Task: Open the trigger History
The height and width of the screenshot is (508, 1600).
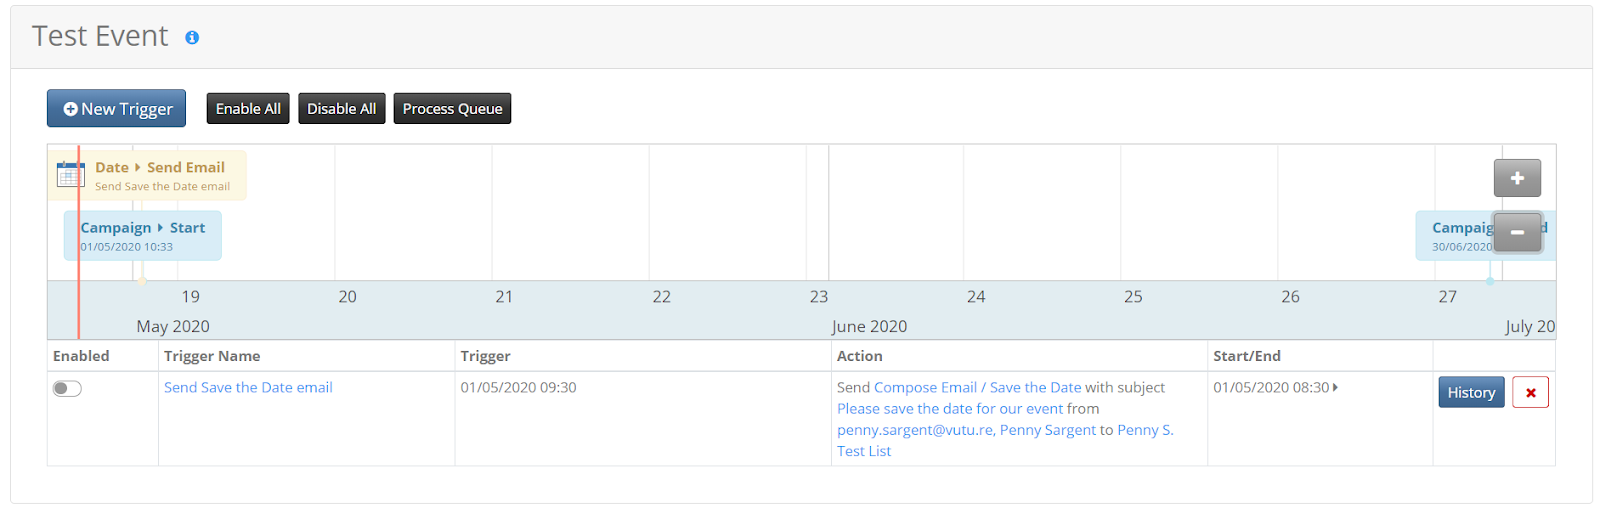Action: (1471, 393)
